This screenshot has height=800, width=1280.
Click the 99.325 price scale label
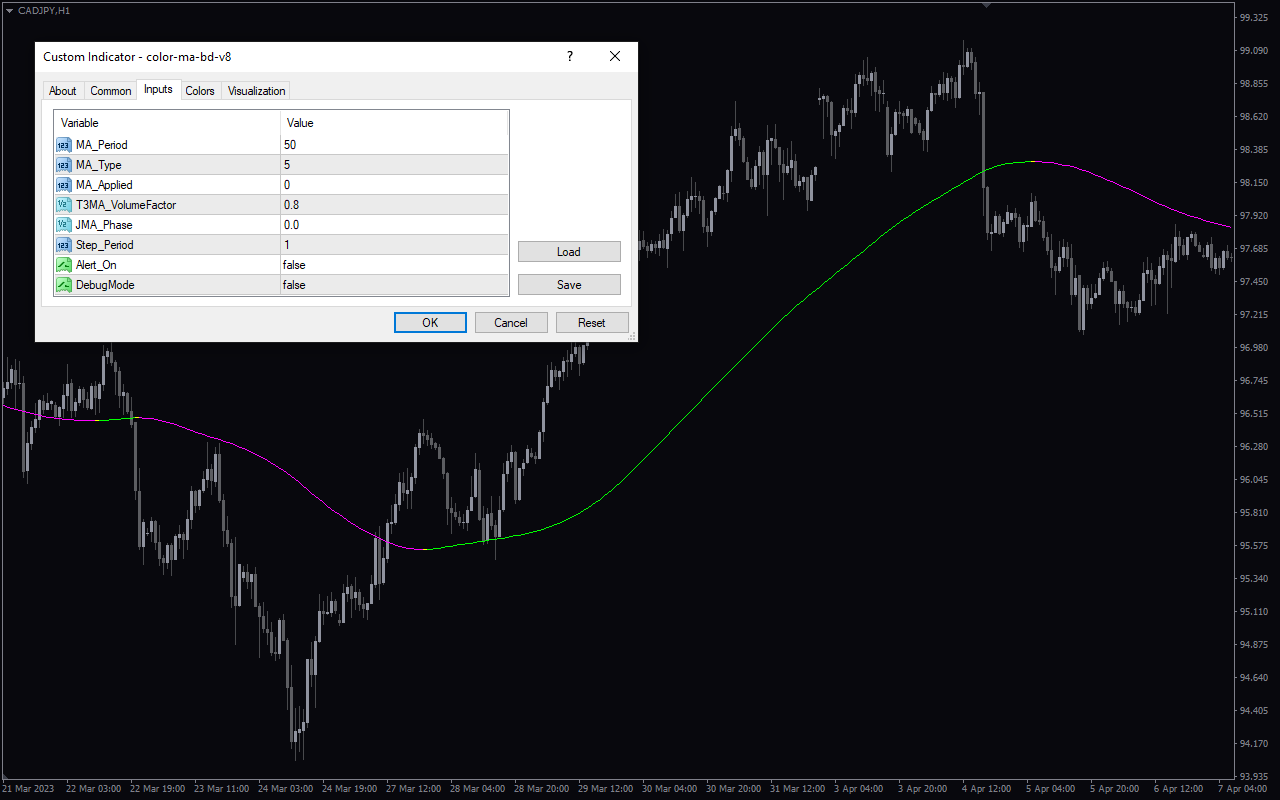point(1253,18)
